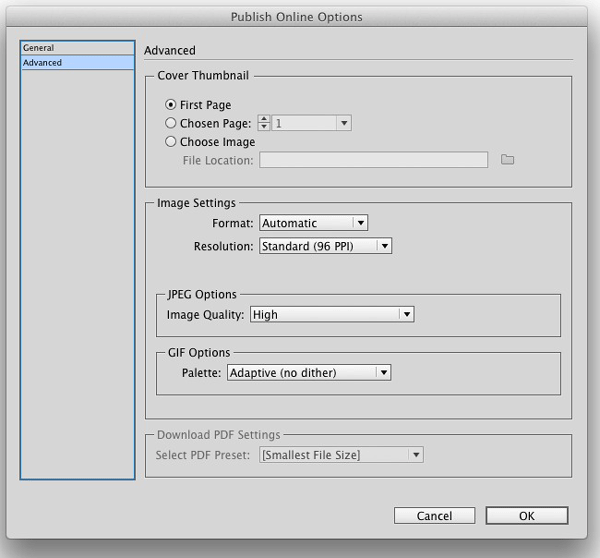The width and height of the screenshot is (600, 558).
Task: Click the Cover Thumbnail group label
Action: click(x=203, y=75)
